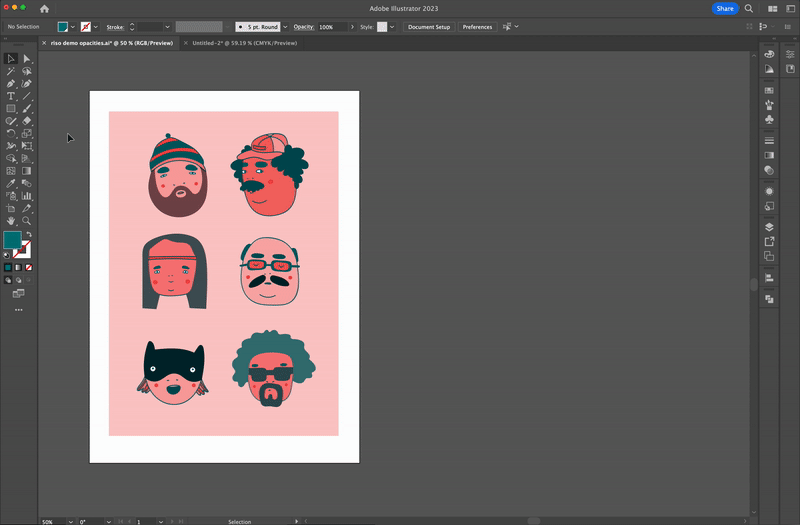
Task: Select the Type tool
Action: [11, 96]
